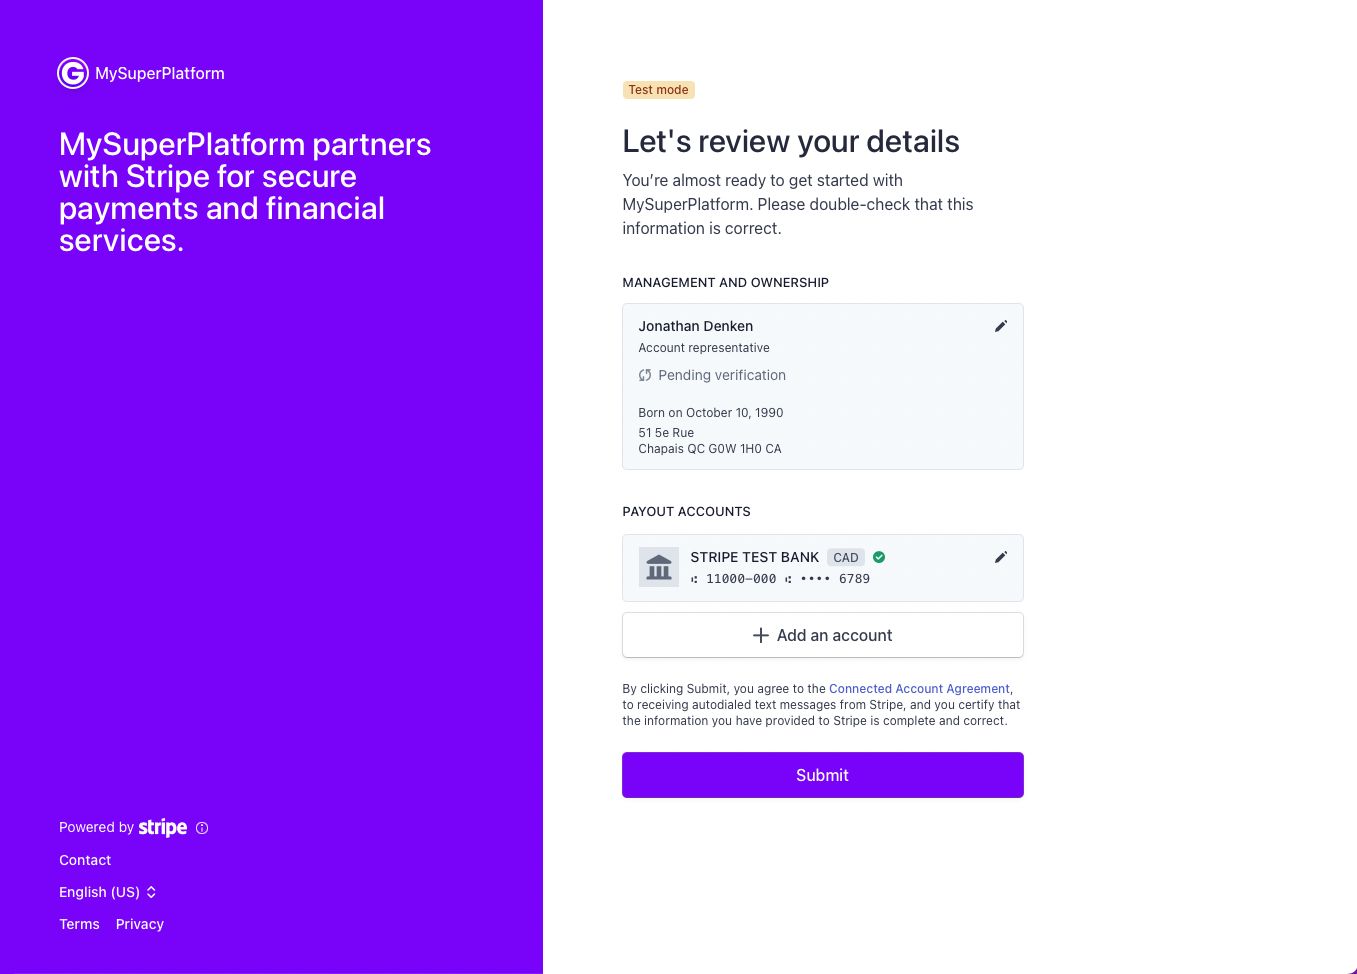This screenshot has height=974, width=1357.
Task: Click the Add an account button
Action: (x=822, y=635)
